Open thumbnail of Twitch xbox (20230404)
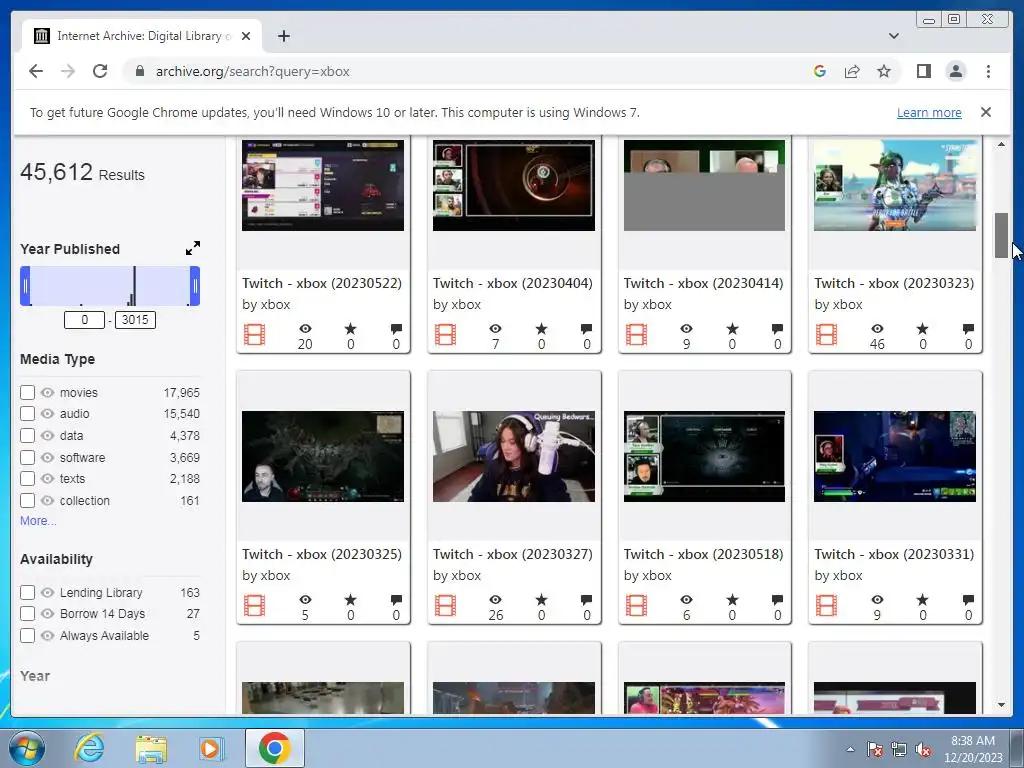Image resolution: width=1024 pixels, height=768 pixels. [513, 185]
